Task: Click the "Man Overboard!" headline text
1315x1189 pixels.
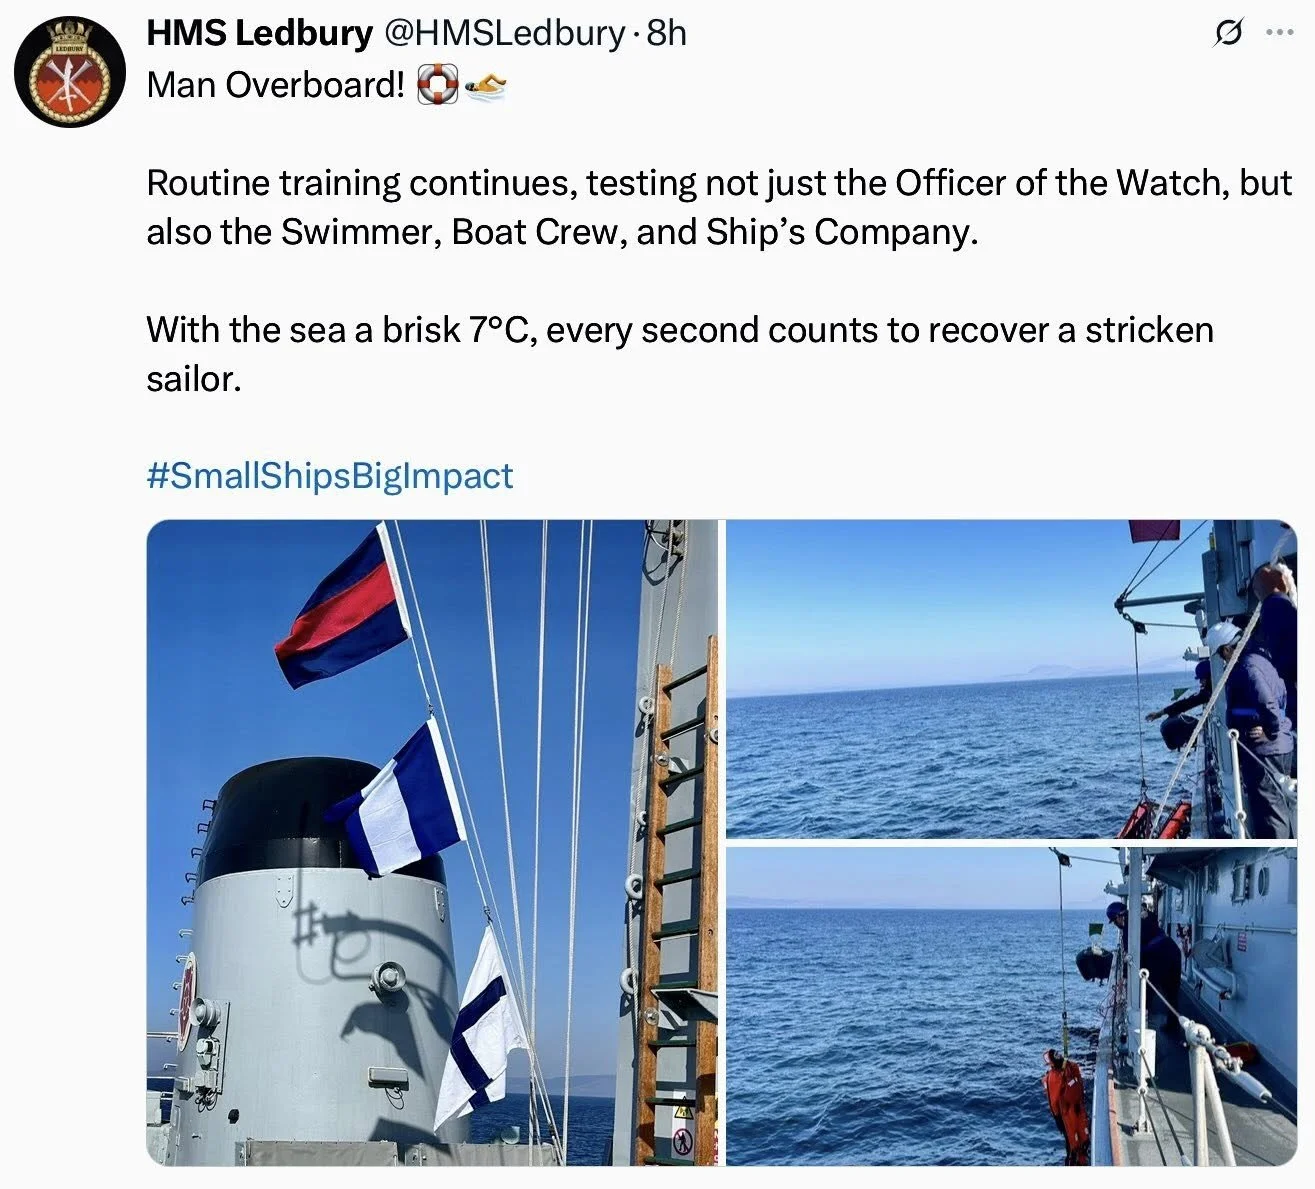Action: [276, 85]
